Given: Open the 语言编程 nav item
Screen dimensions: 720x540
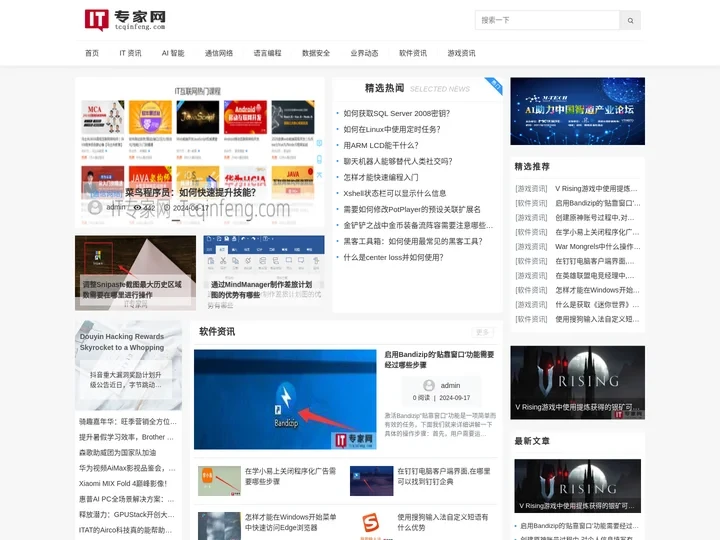Looking at the screenshot, I should 267,53.
